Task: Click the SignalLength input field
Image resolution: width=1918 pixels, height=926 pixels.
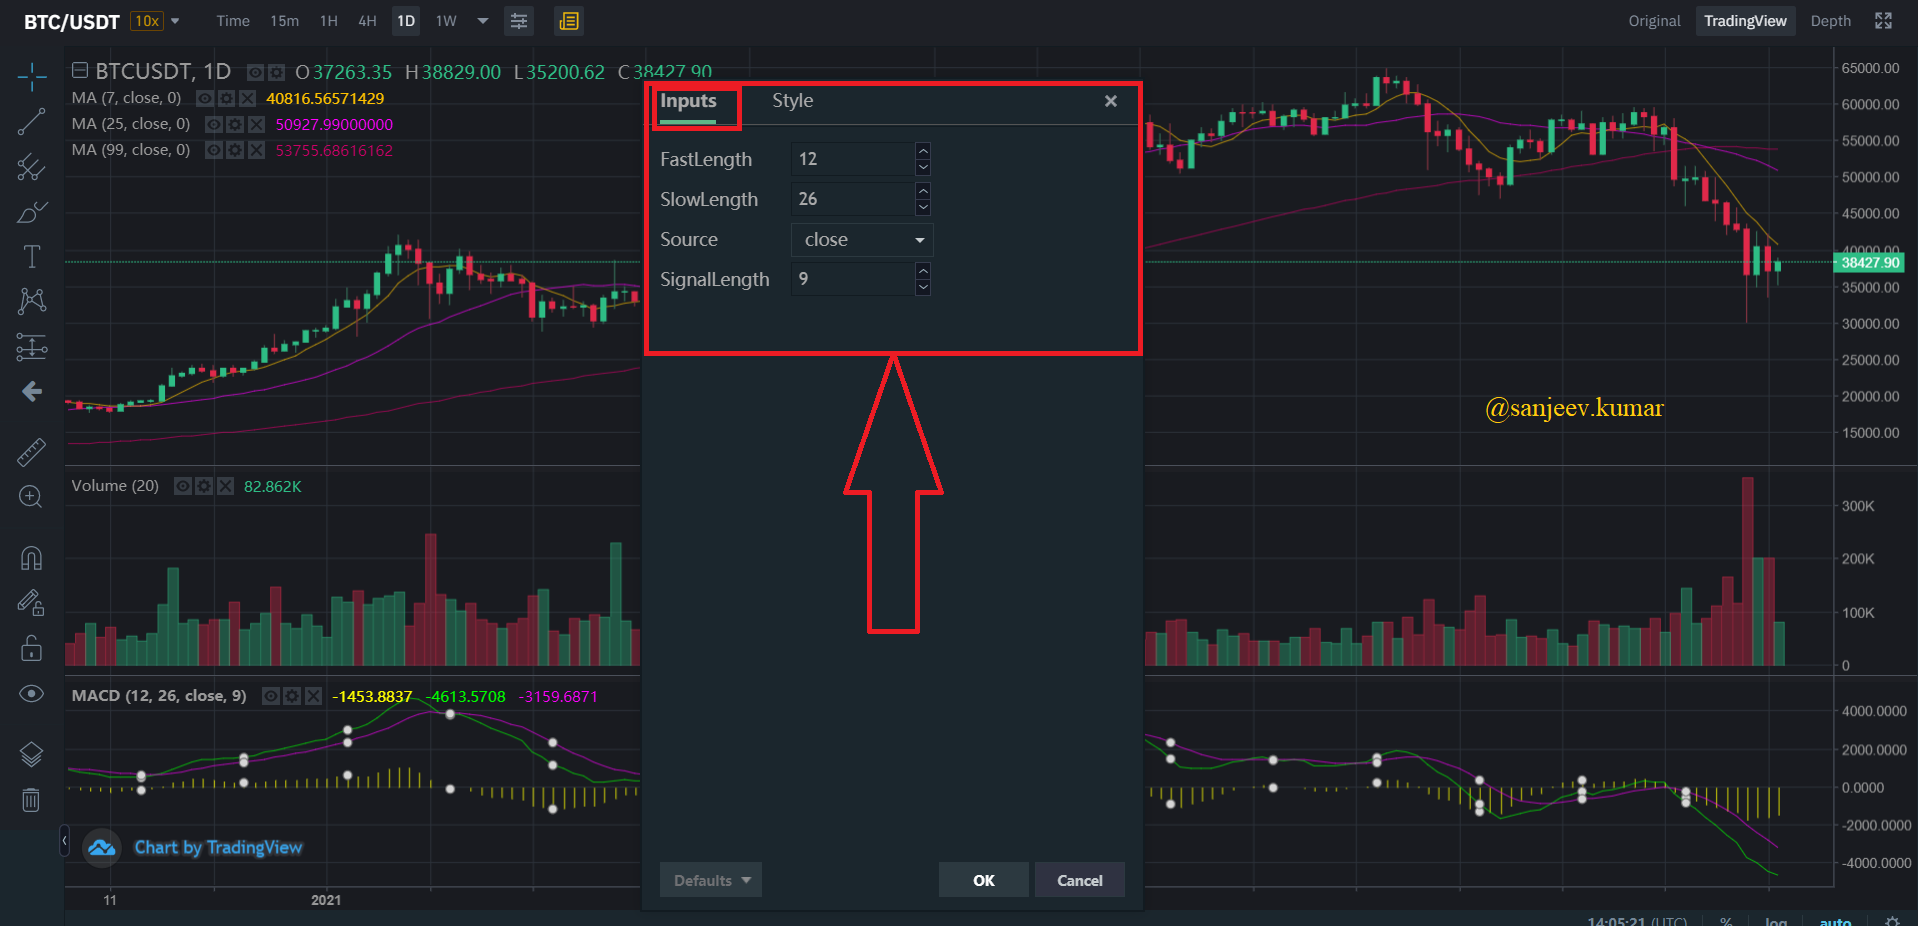Action: 853,279
